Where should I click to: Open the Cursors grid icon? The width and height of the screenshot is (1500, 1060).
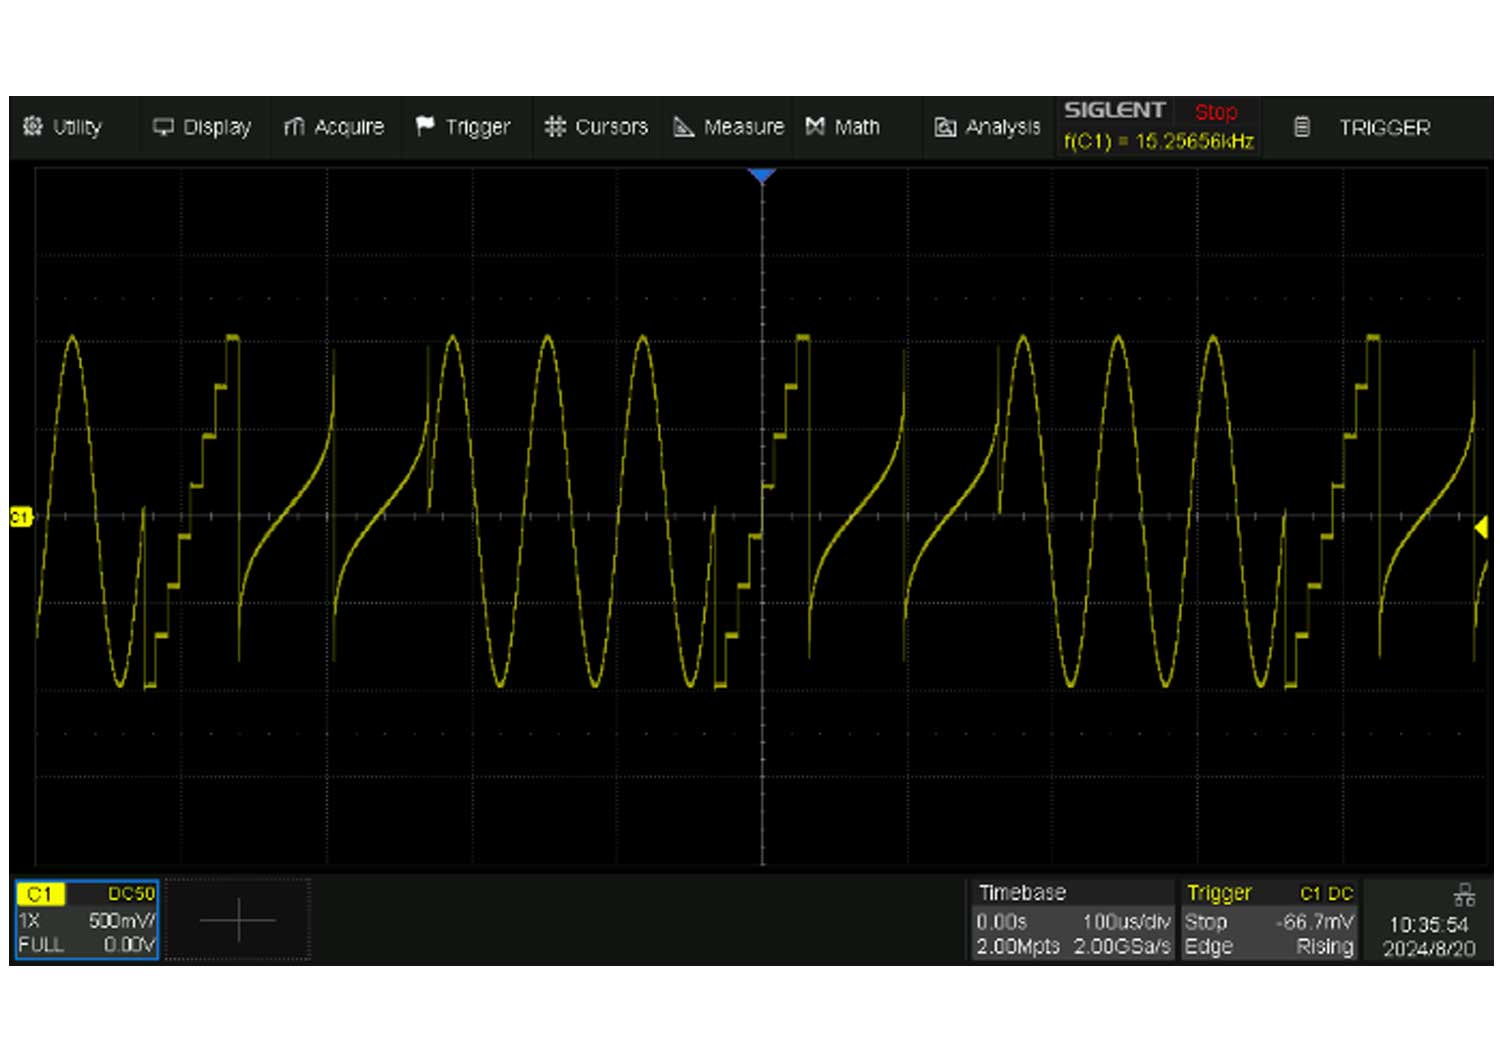[x=555, y=127]
